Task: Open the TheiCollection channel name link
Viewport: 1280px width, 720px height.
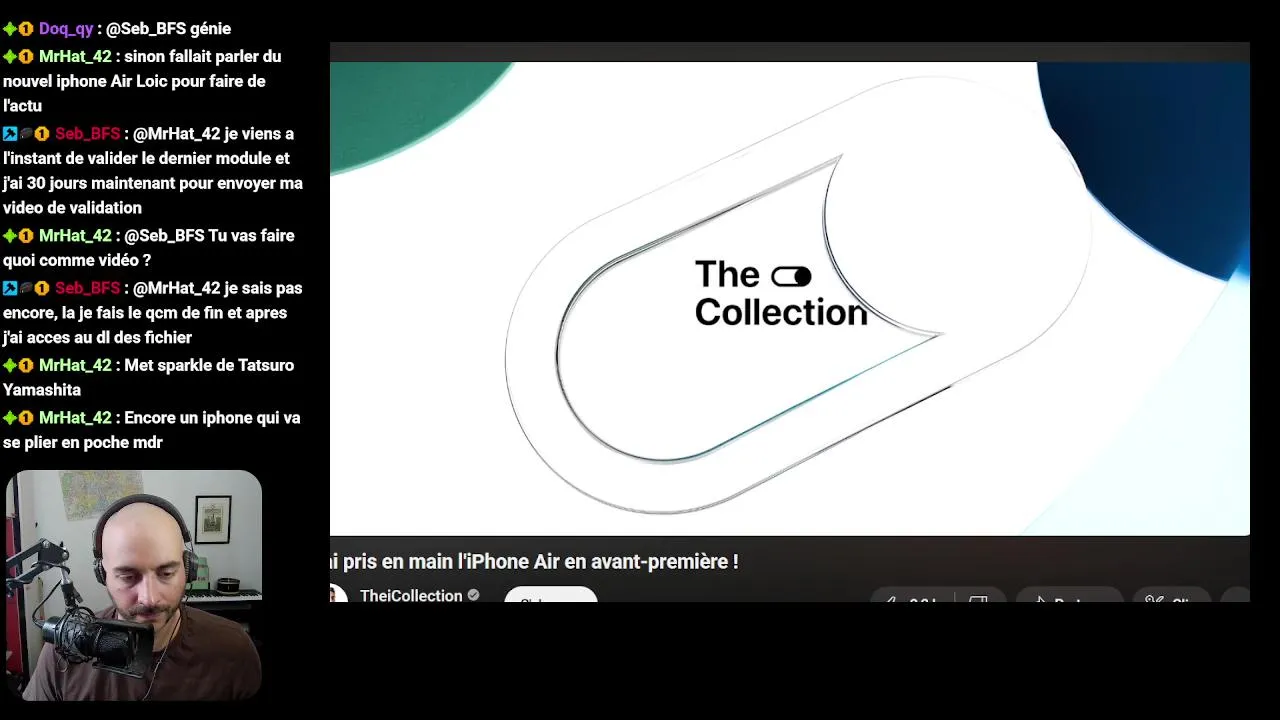Action: (411, 596)
